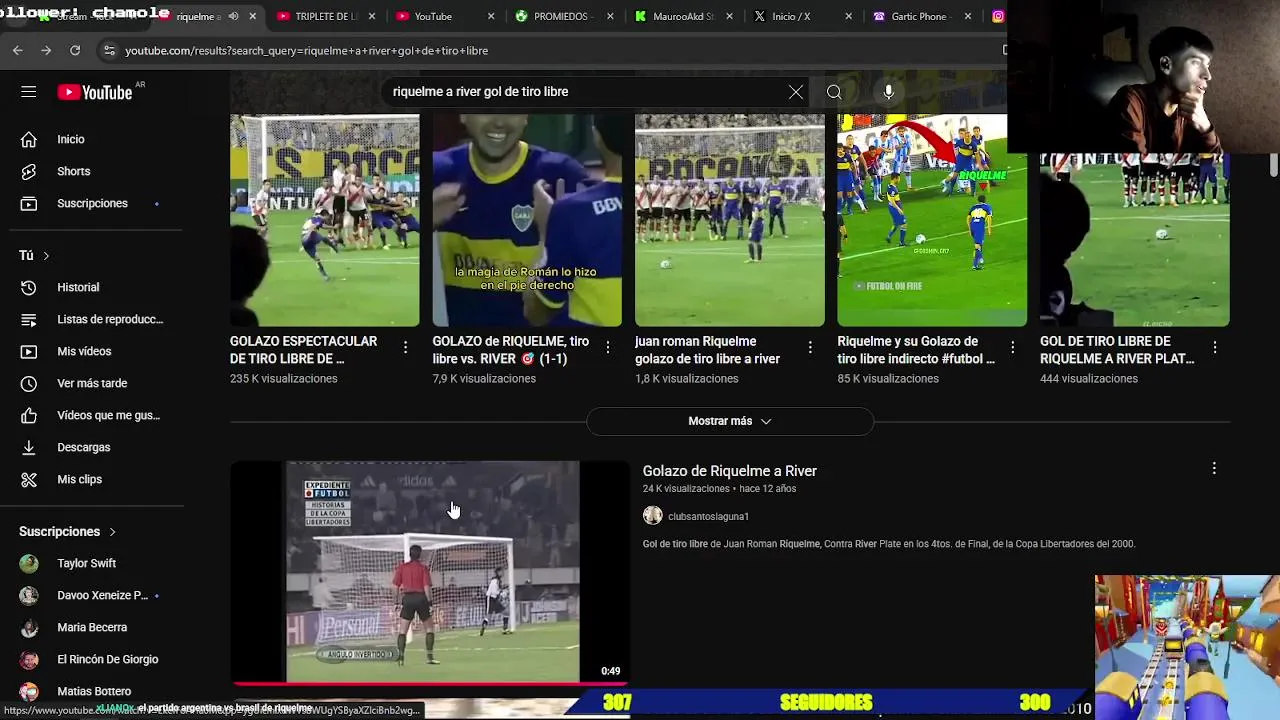Viewport: 1280px width, 720px height.
Task: Go to the YouTube home logo
Action: pos(94,92)
